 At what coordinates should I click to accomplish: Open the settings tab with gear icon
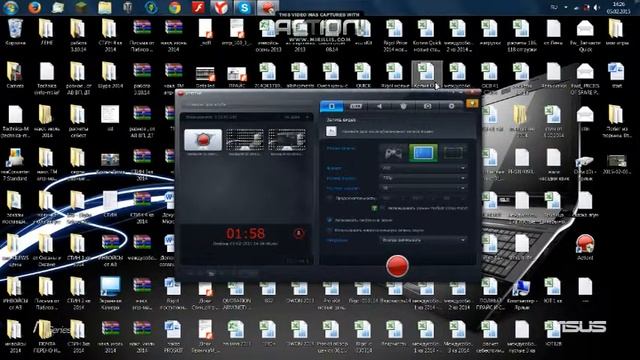451,106
